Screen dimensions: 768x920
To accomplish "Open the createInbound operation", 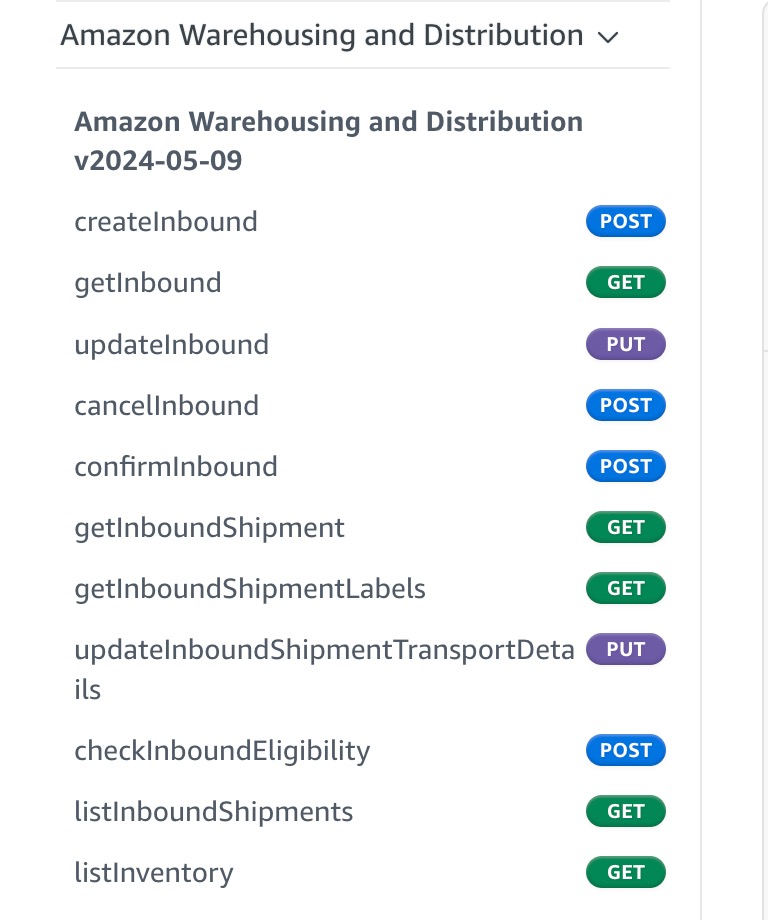I will [166, 221].
